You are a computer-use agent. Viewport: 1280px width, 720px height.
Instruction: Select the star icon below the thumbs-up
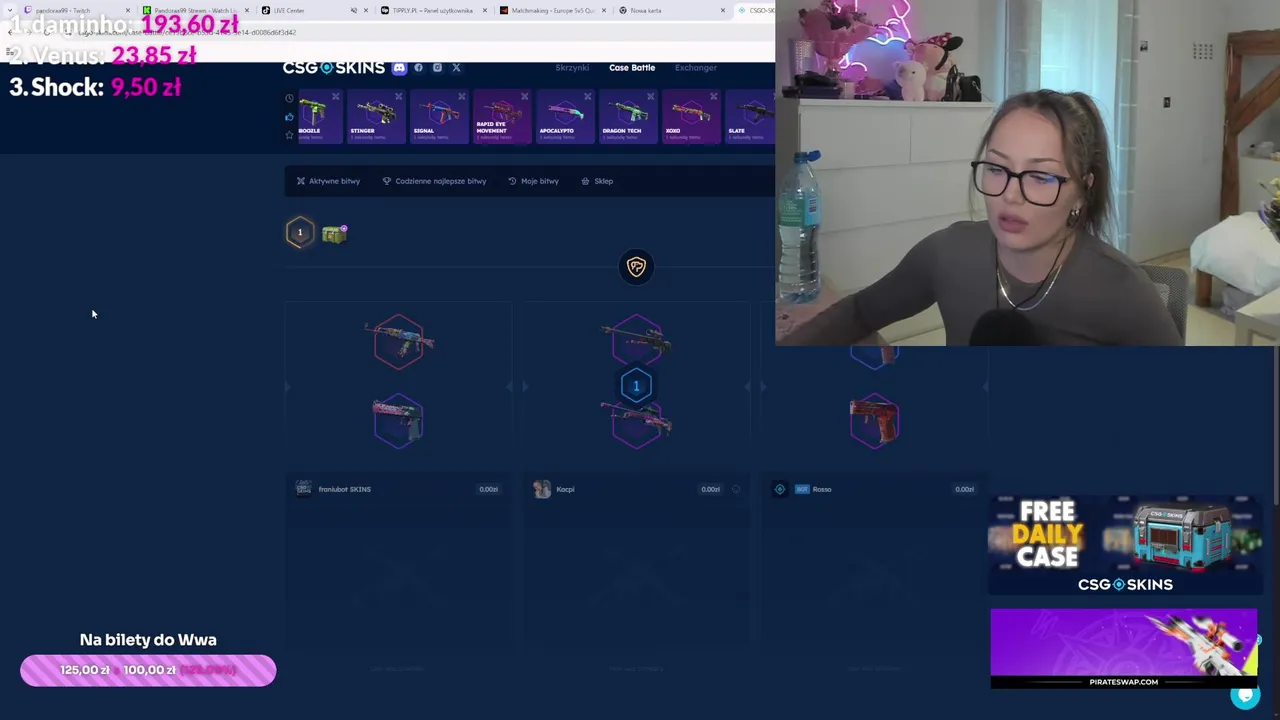pos(289,135)
